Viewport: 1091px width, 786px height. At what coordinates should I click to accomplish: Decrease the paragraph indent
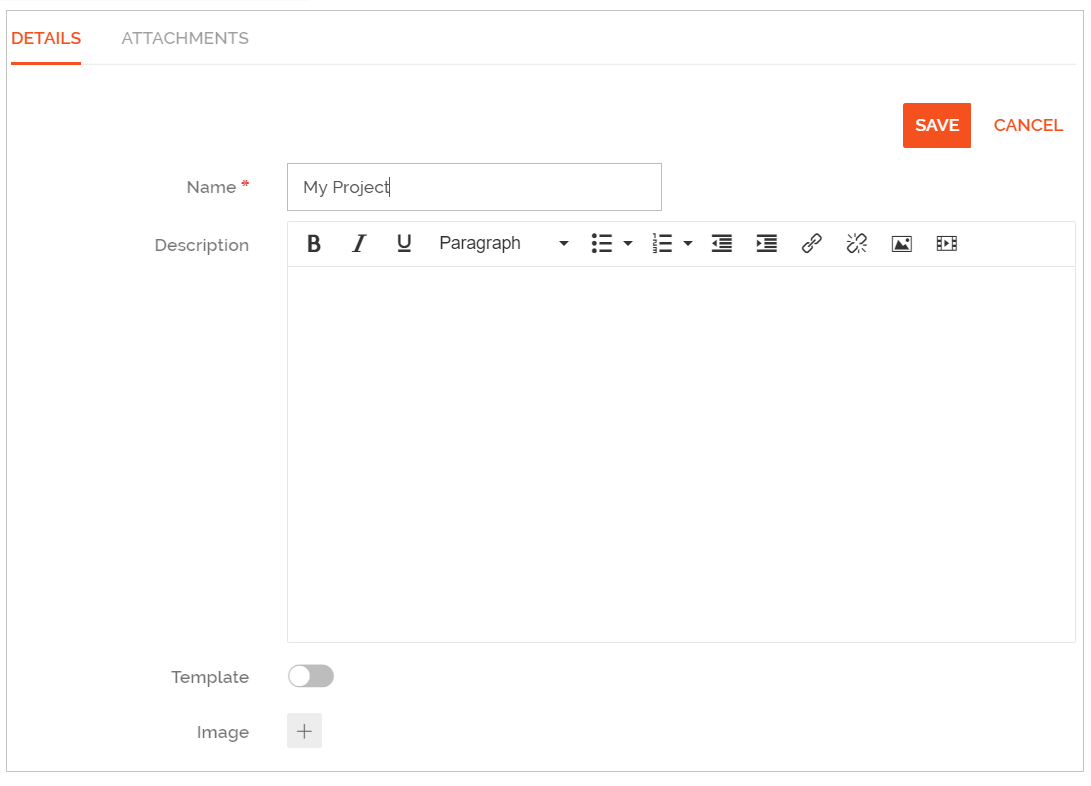pos(721,243)
